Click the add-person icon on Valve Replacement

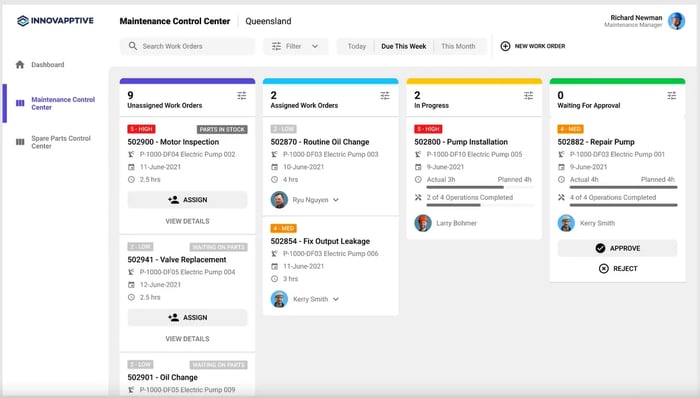point(173,317)
